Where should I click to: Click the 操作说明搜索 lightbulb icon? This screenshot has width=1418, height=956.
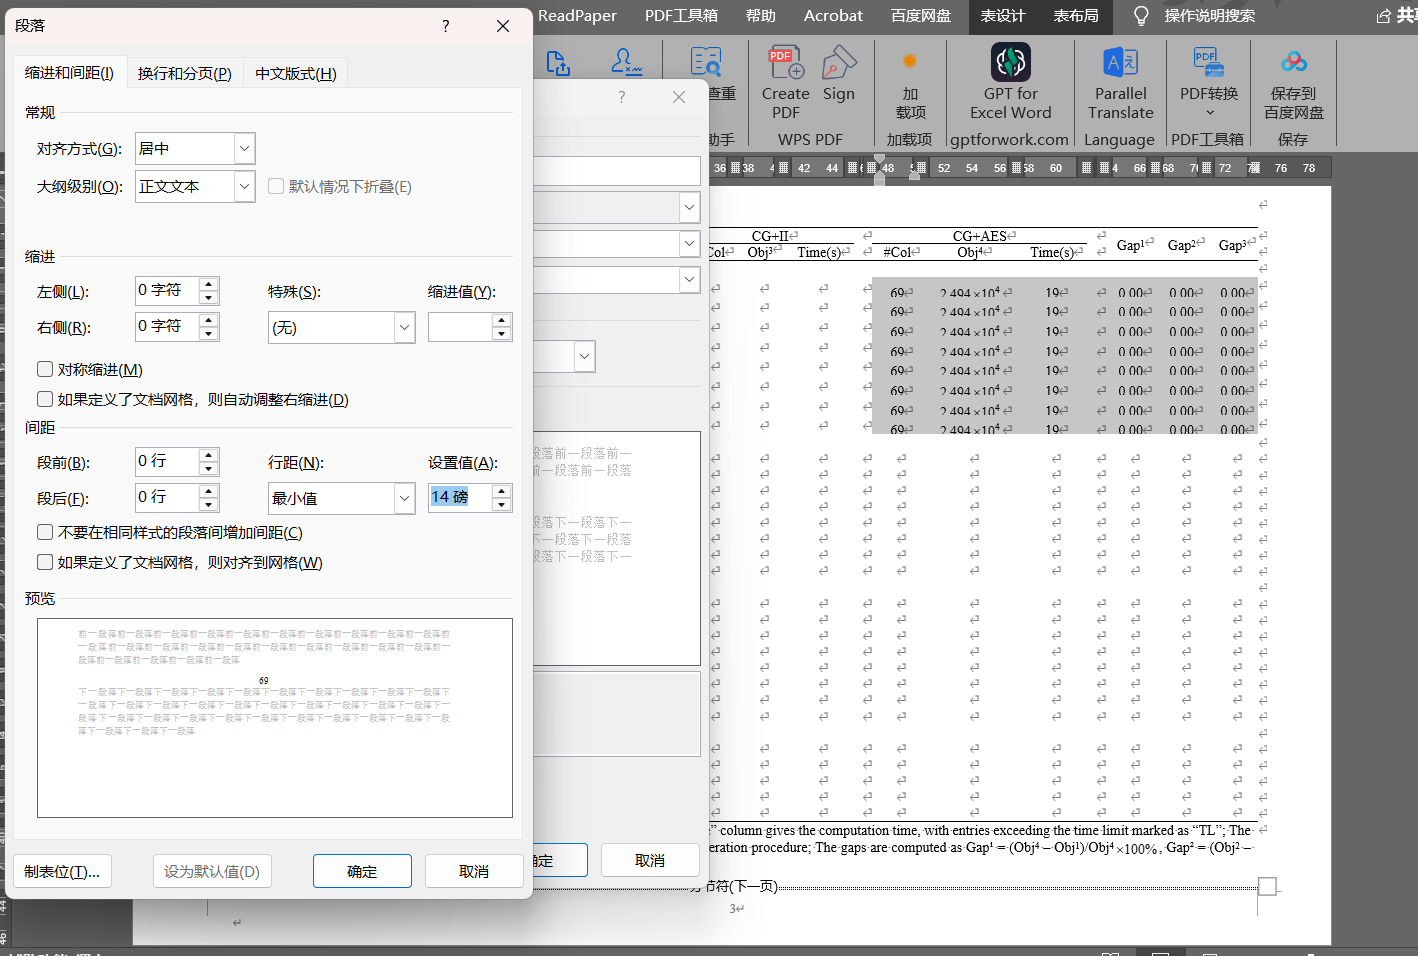[x=1141, y=15]
